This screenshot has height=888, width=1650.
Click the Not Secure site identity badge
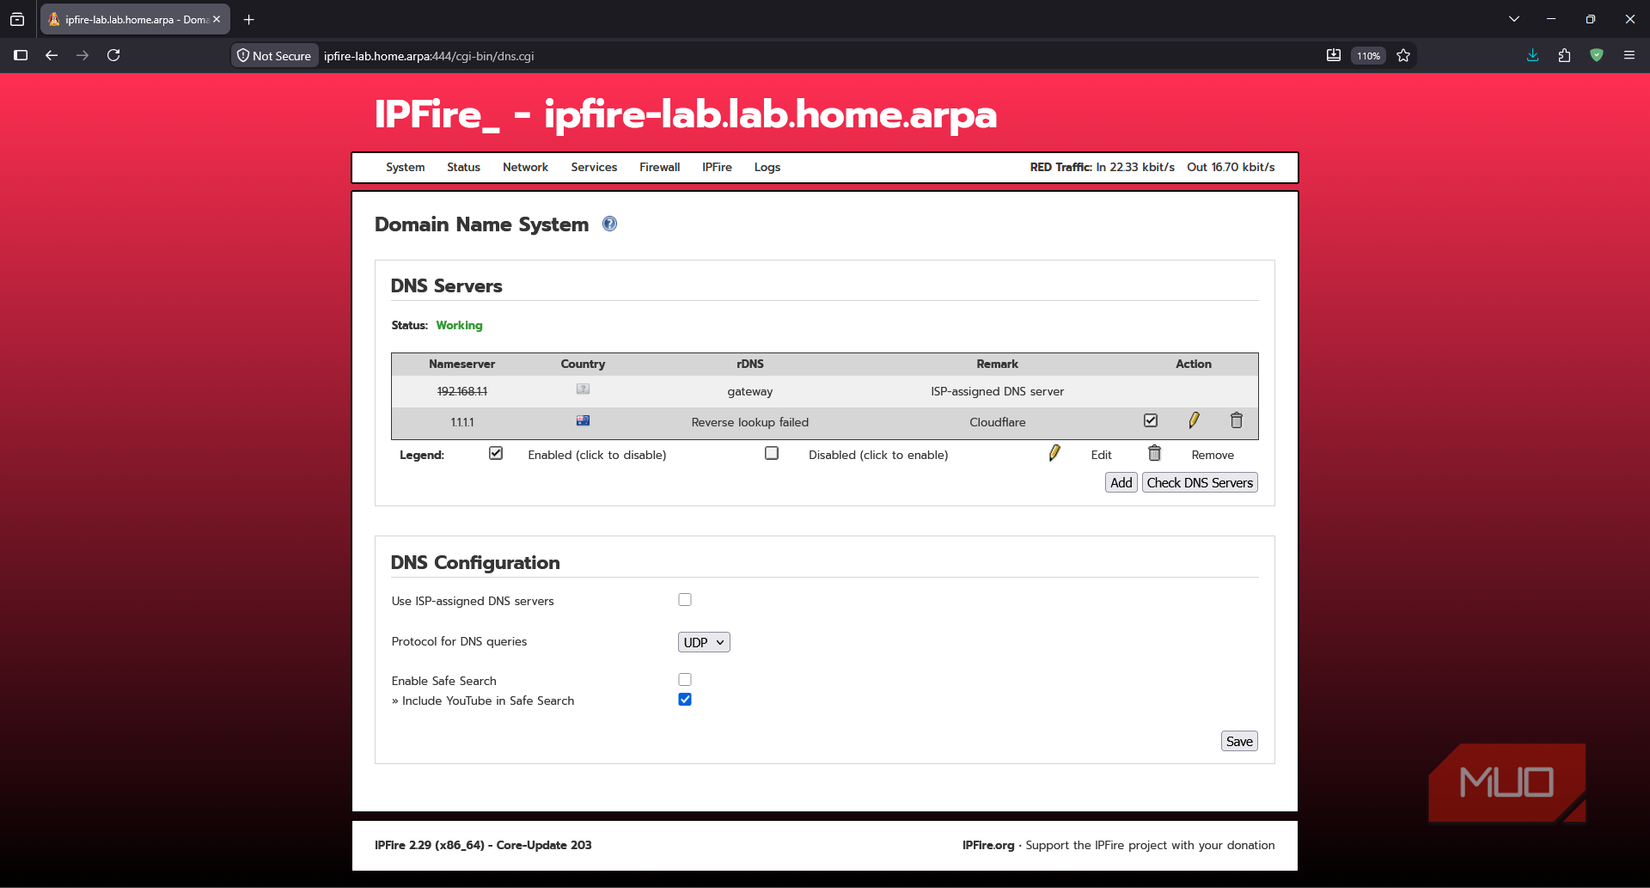coord(274,56)
